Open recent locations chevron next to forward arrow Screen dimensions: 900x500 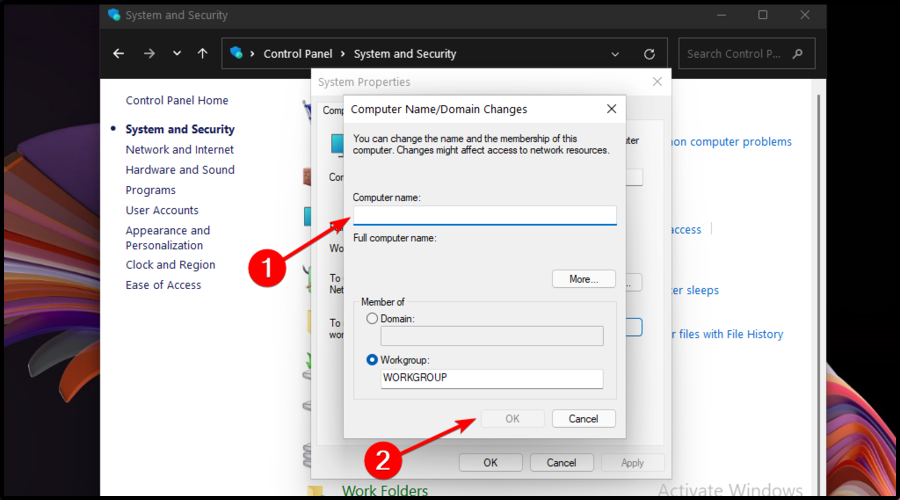click(x=177, y=53)
